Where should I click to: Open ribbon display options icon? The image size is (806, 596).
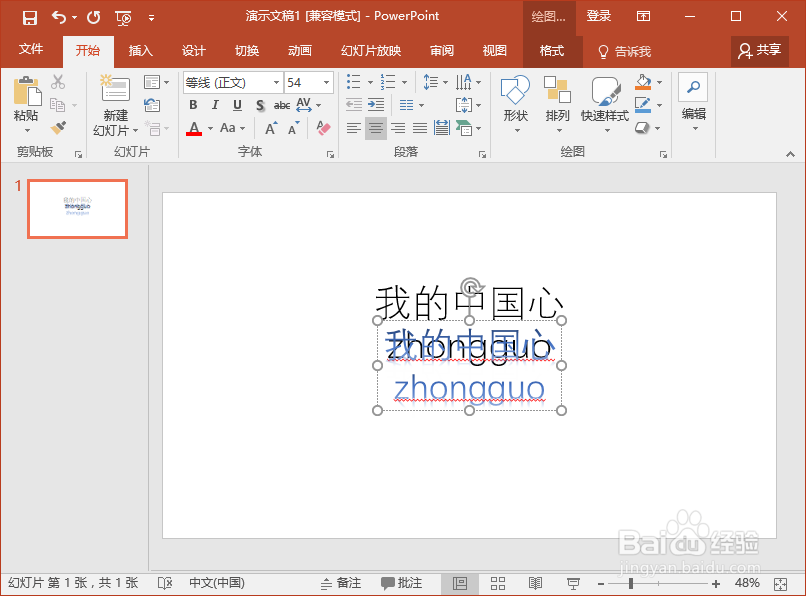pos(644,16)
